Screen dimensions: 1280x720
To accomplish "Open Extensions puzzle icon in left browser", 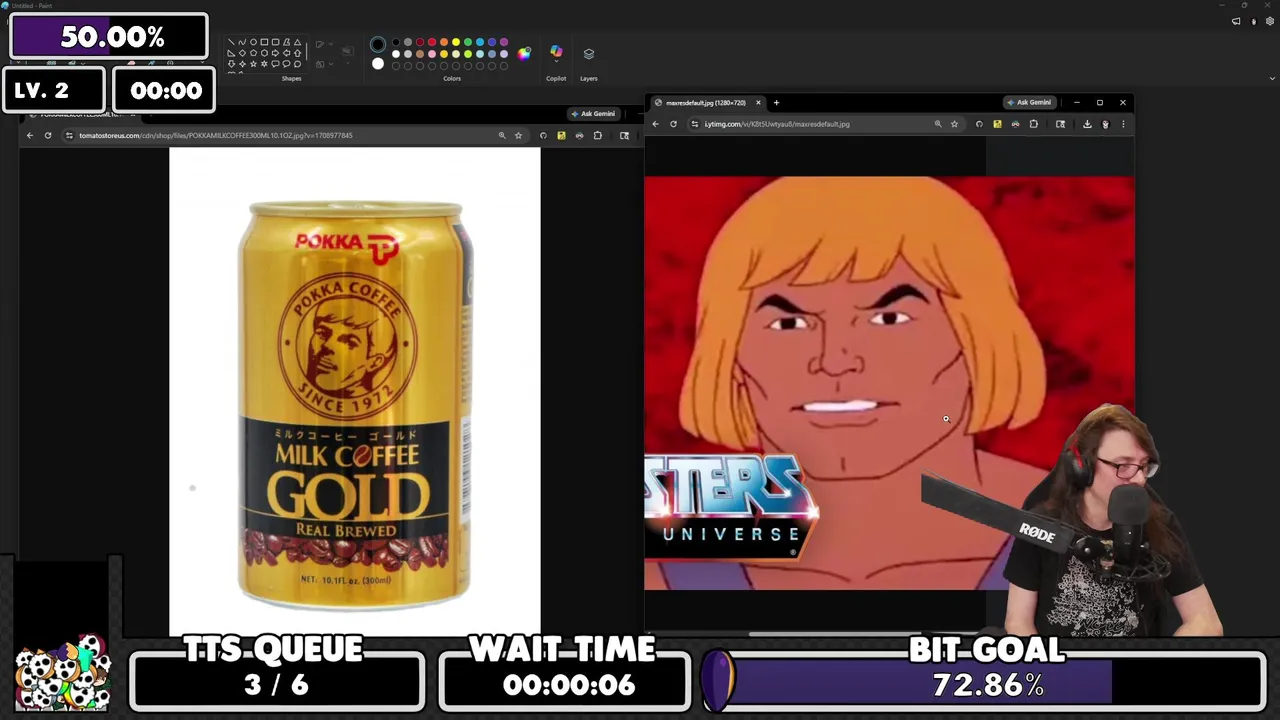I will pyautogui.click(x=597, y=135).
